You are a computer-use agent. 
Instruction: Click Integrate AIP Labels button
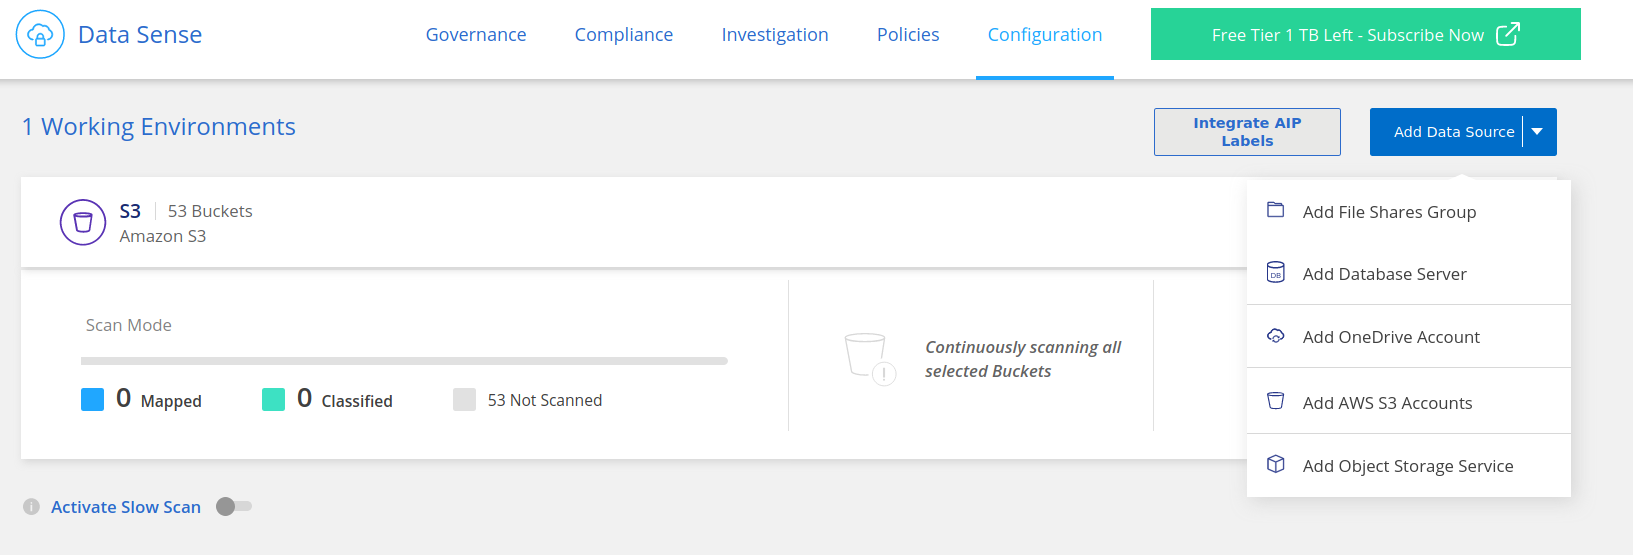[1247, 132]
